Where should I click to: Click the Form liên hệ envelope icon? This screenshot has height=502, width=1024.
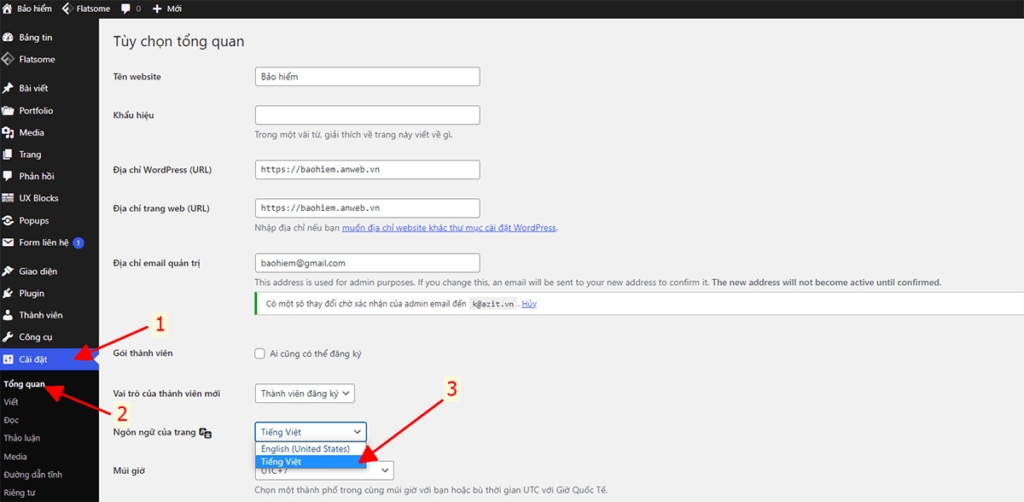[x=8, y=242]
